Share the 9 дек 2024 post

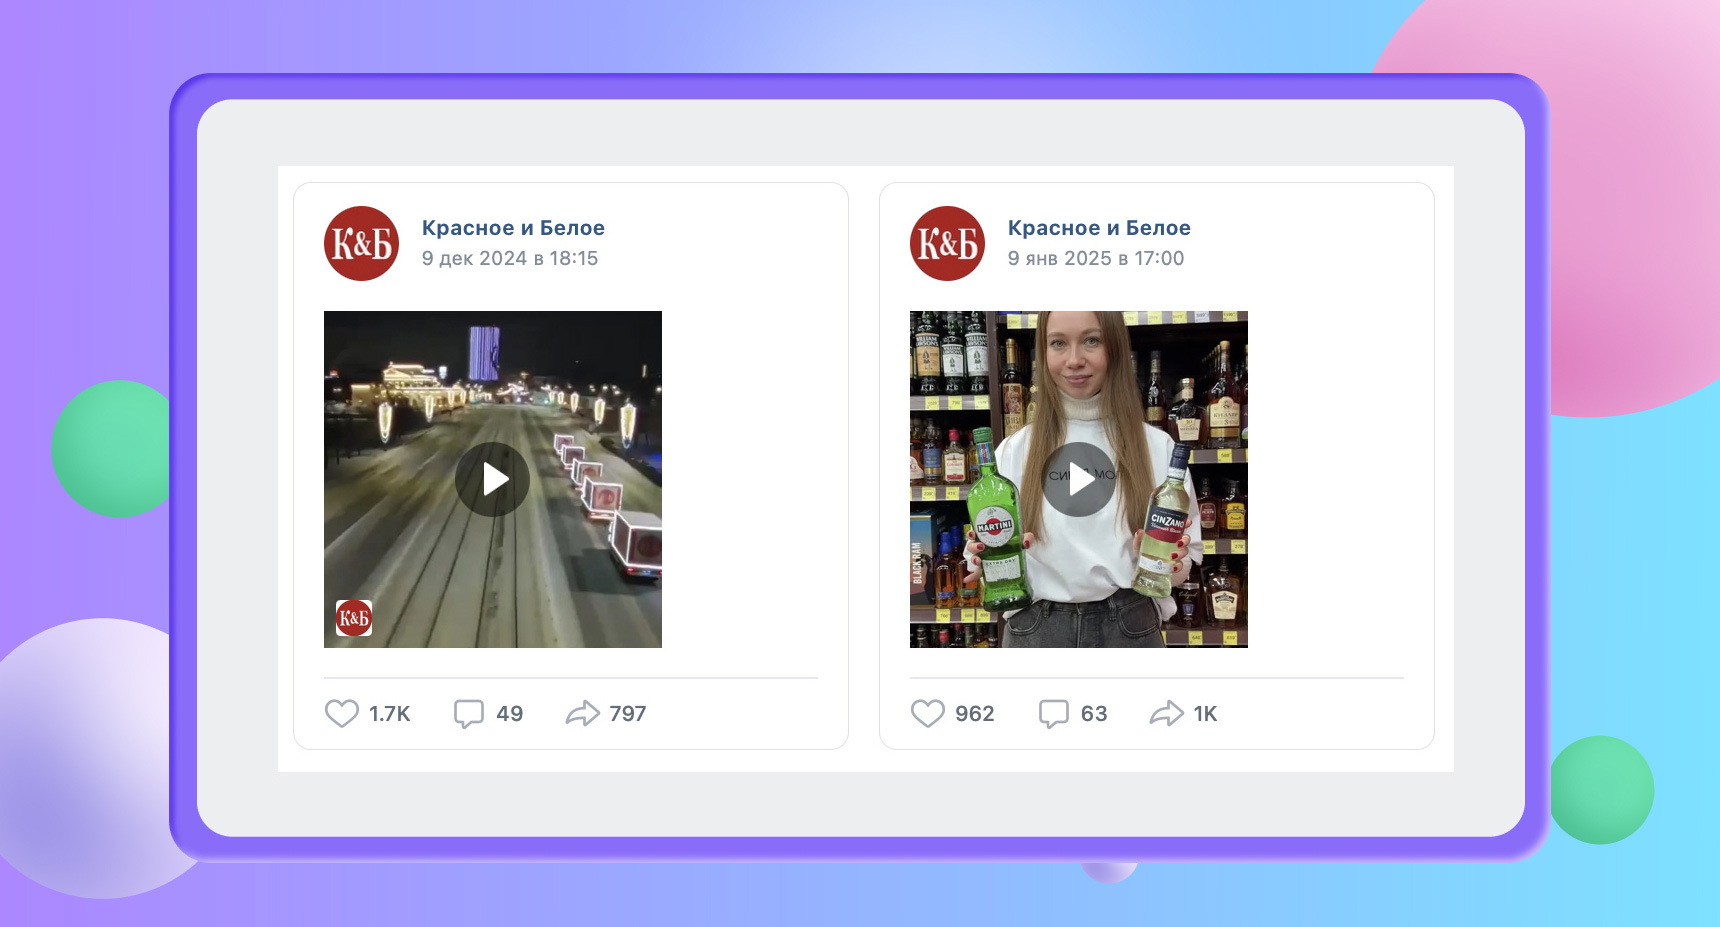[x=582, y=713]
